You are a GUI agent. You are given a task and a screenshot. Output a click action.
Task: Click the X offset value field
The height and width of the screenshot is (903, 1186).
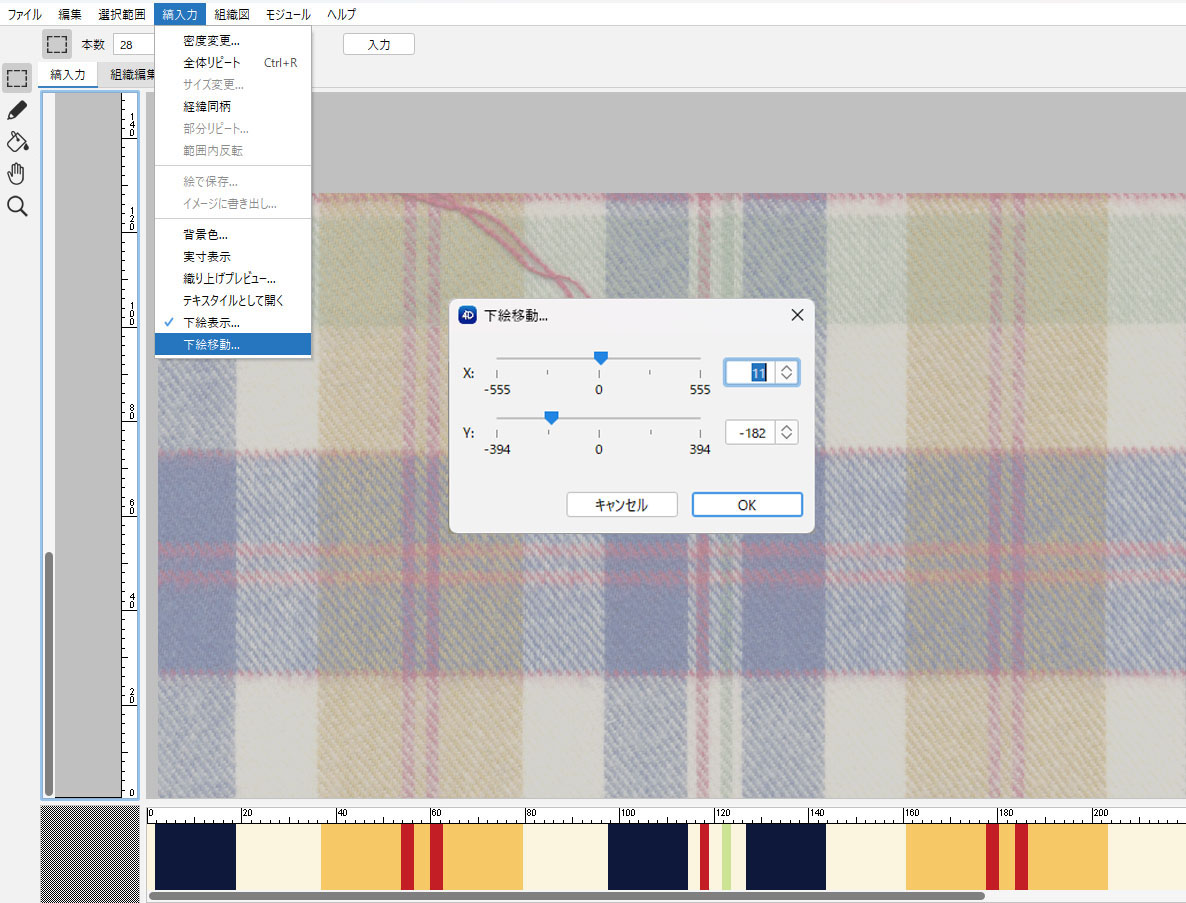(751, 373)
